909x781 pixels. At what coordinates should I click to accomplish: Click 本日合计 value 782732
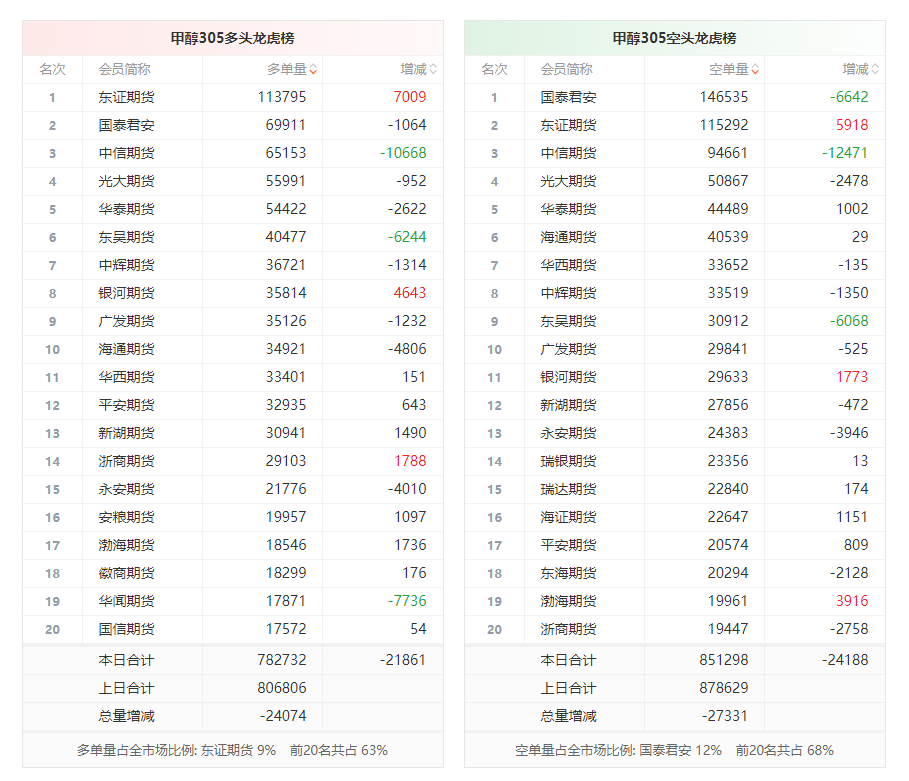coord(282,660)
